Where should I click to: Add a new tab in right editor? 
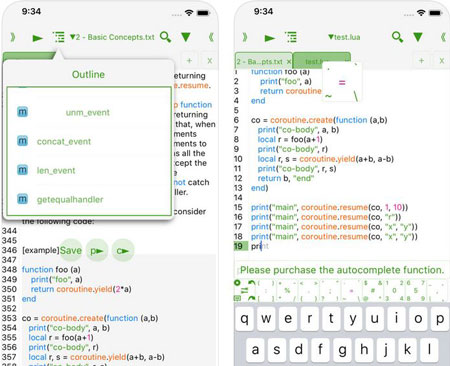click(x=421, y=61)
